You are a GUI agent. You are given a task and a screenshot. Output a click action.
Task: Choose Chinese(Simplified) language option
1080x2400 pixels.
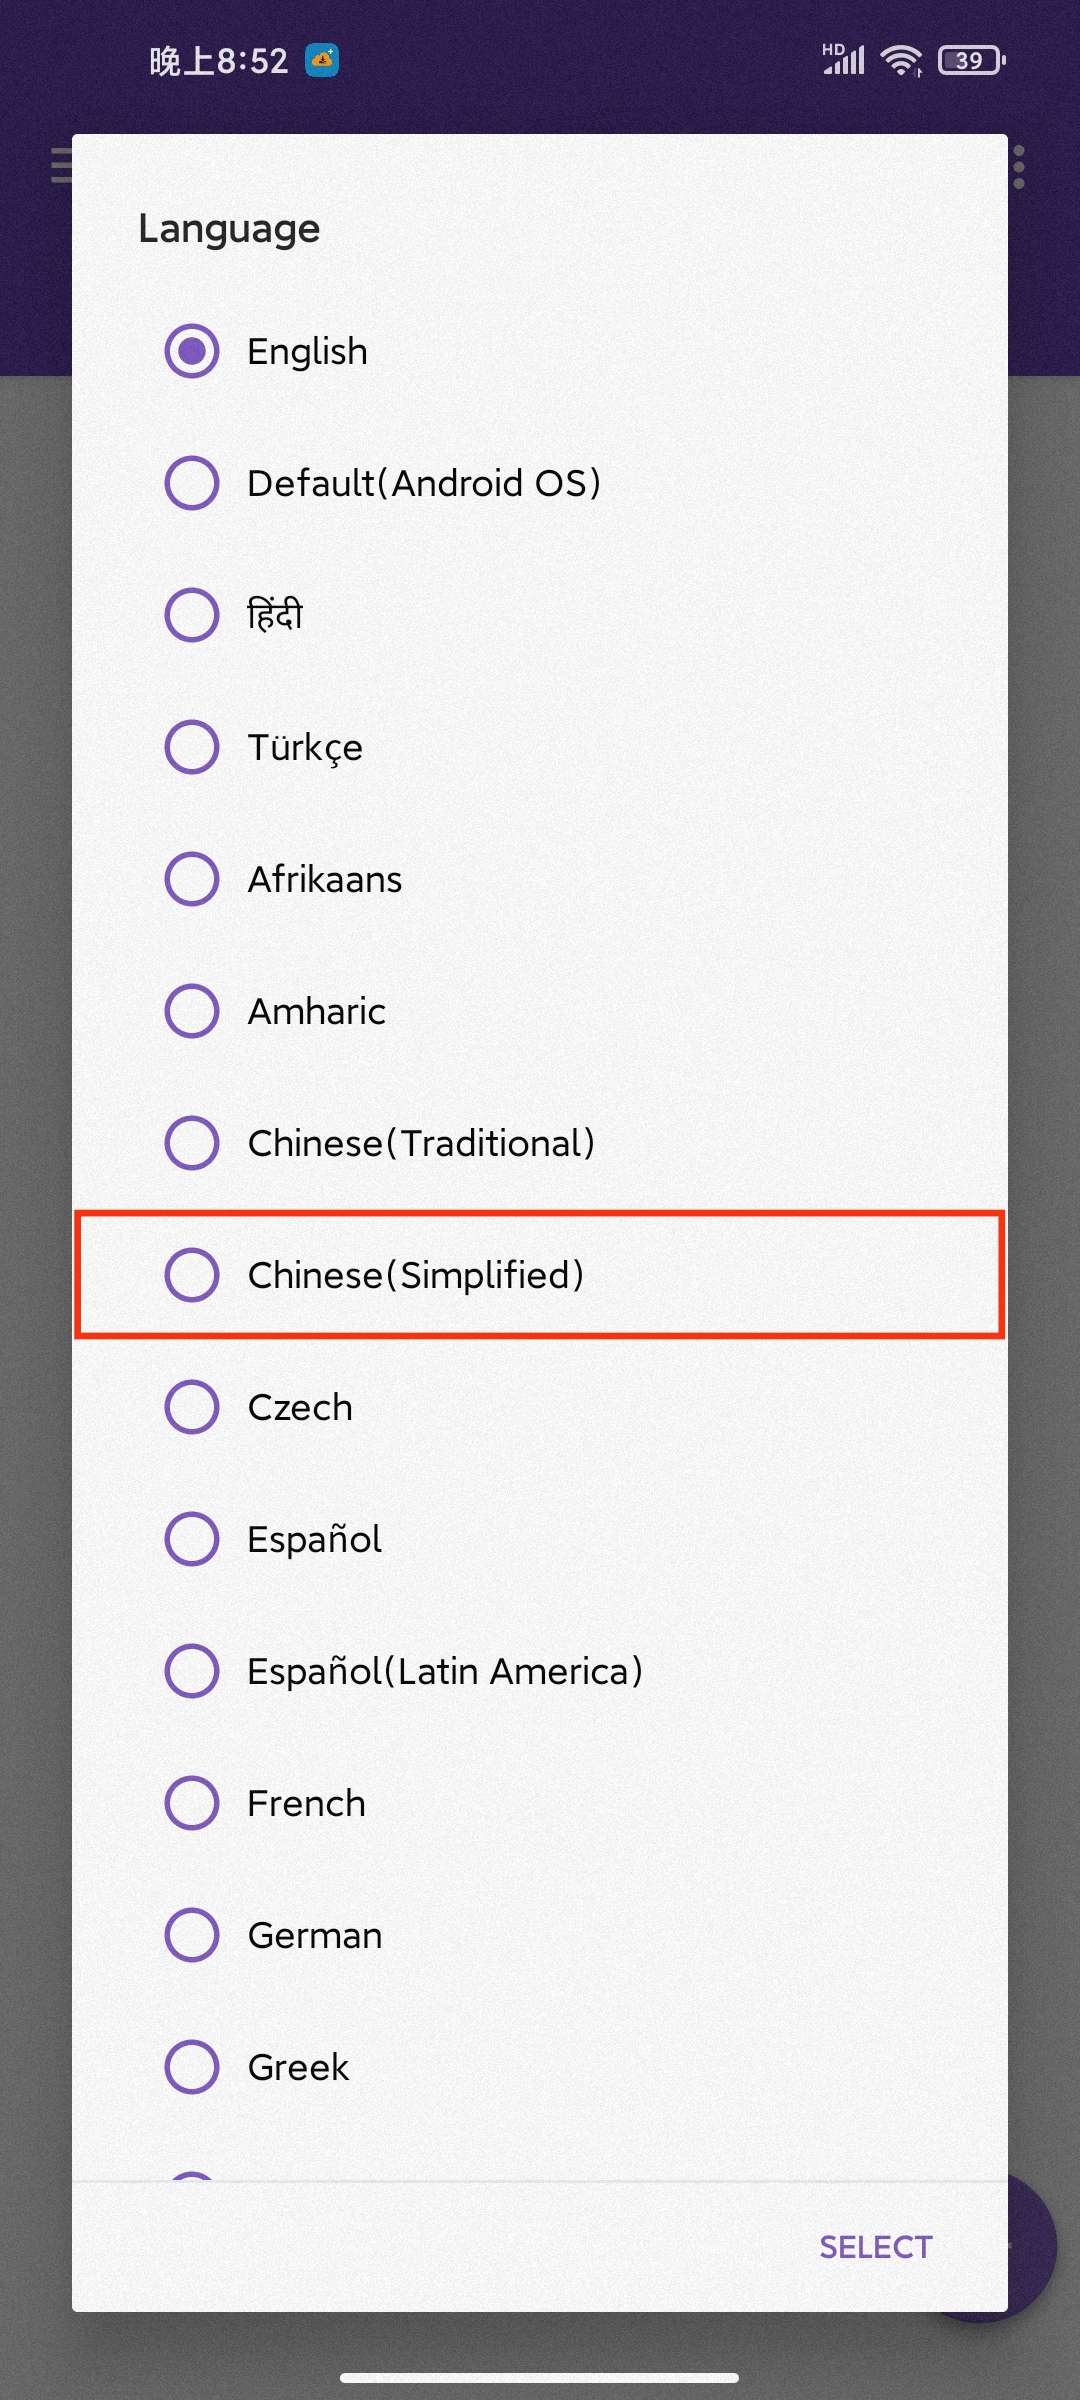tap(540, 1275)
